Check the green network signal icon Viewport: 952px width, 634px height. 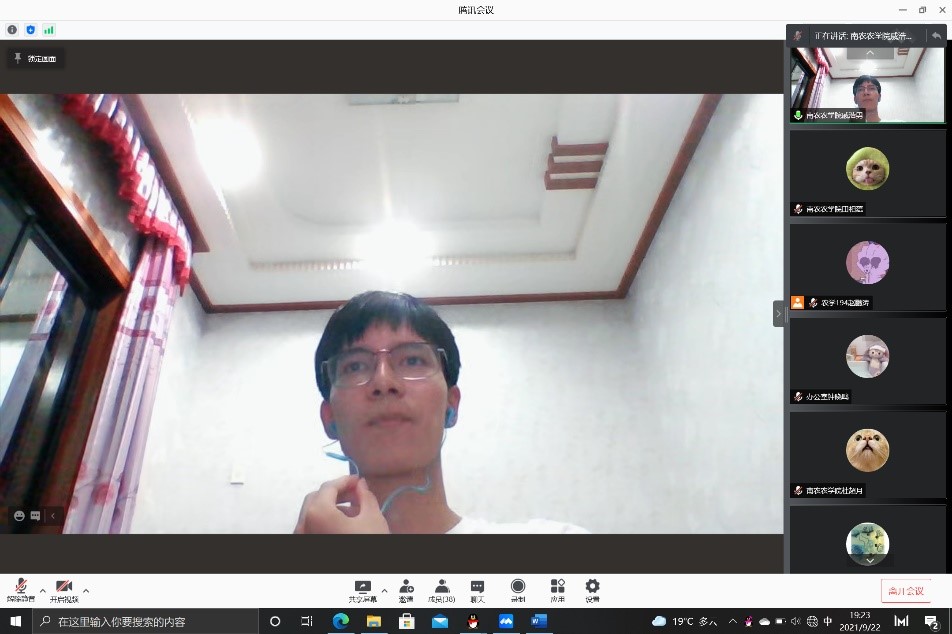coord(48,30)
